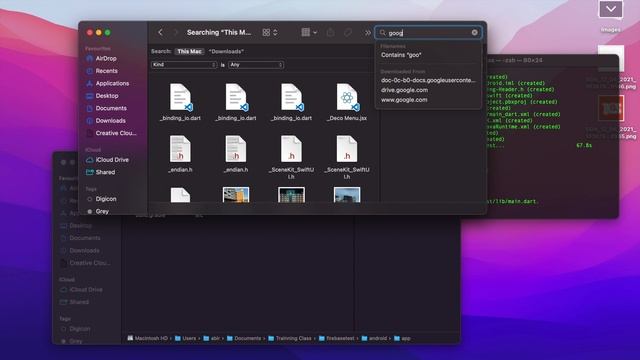
Task: Select the second _binding_io.dart file icon
Action: coord(236,97)
